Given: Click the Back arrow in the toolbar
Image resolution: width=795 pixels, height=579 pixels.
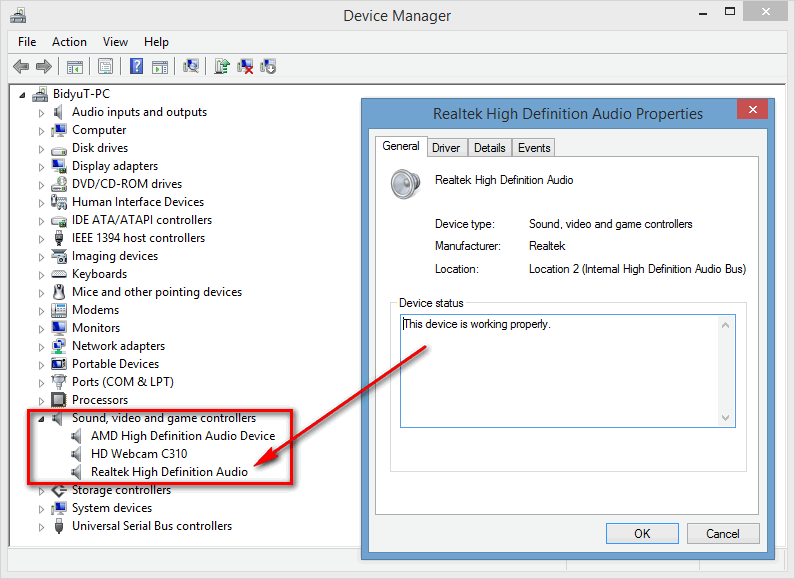Looking at the screenshot, I should [21, 66].
